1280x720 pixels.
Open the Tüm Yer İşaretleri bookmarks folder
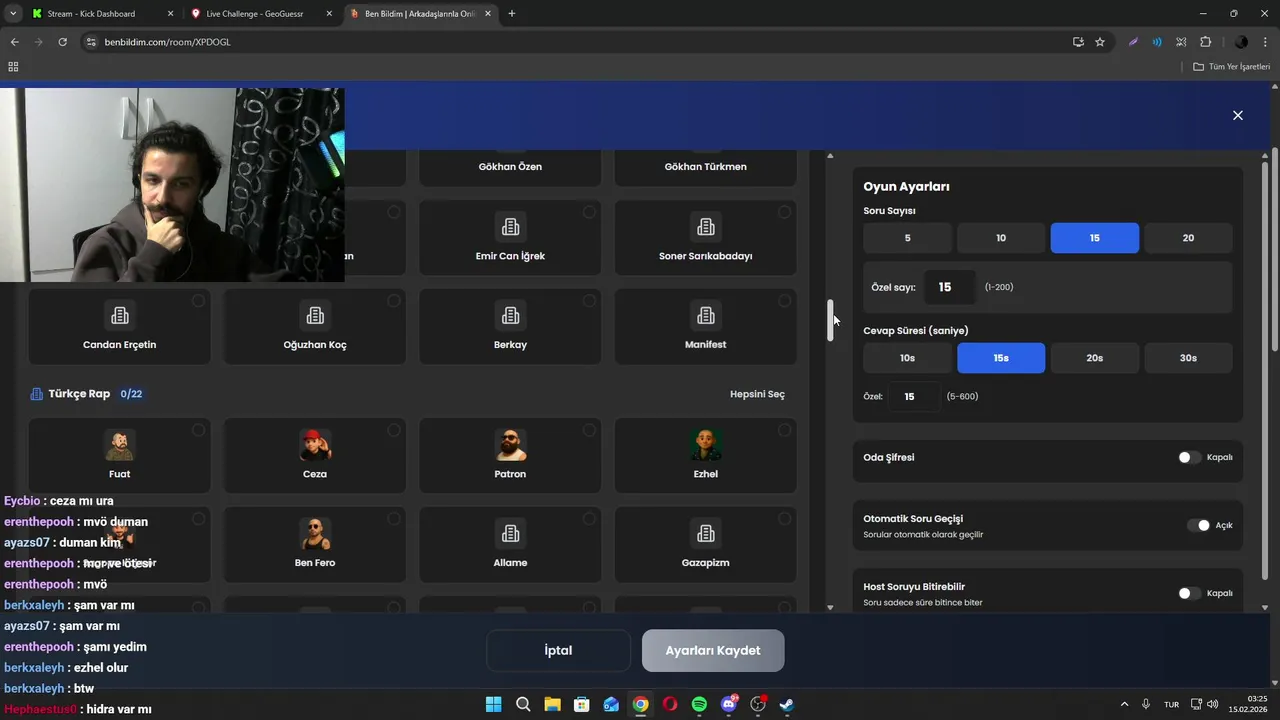[x=1231, y=67]
